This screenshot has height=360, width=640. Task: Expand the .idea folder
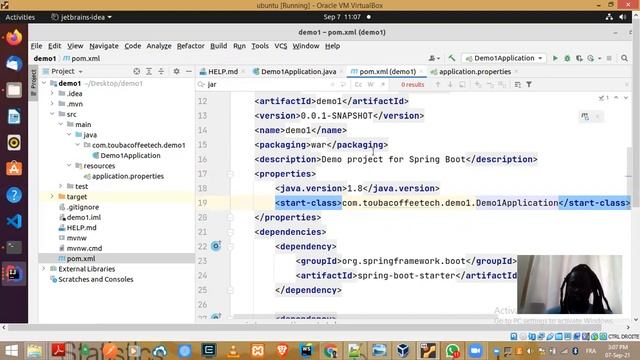(52, 93)
